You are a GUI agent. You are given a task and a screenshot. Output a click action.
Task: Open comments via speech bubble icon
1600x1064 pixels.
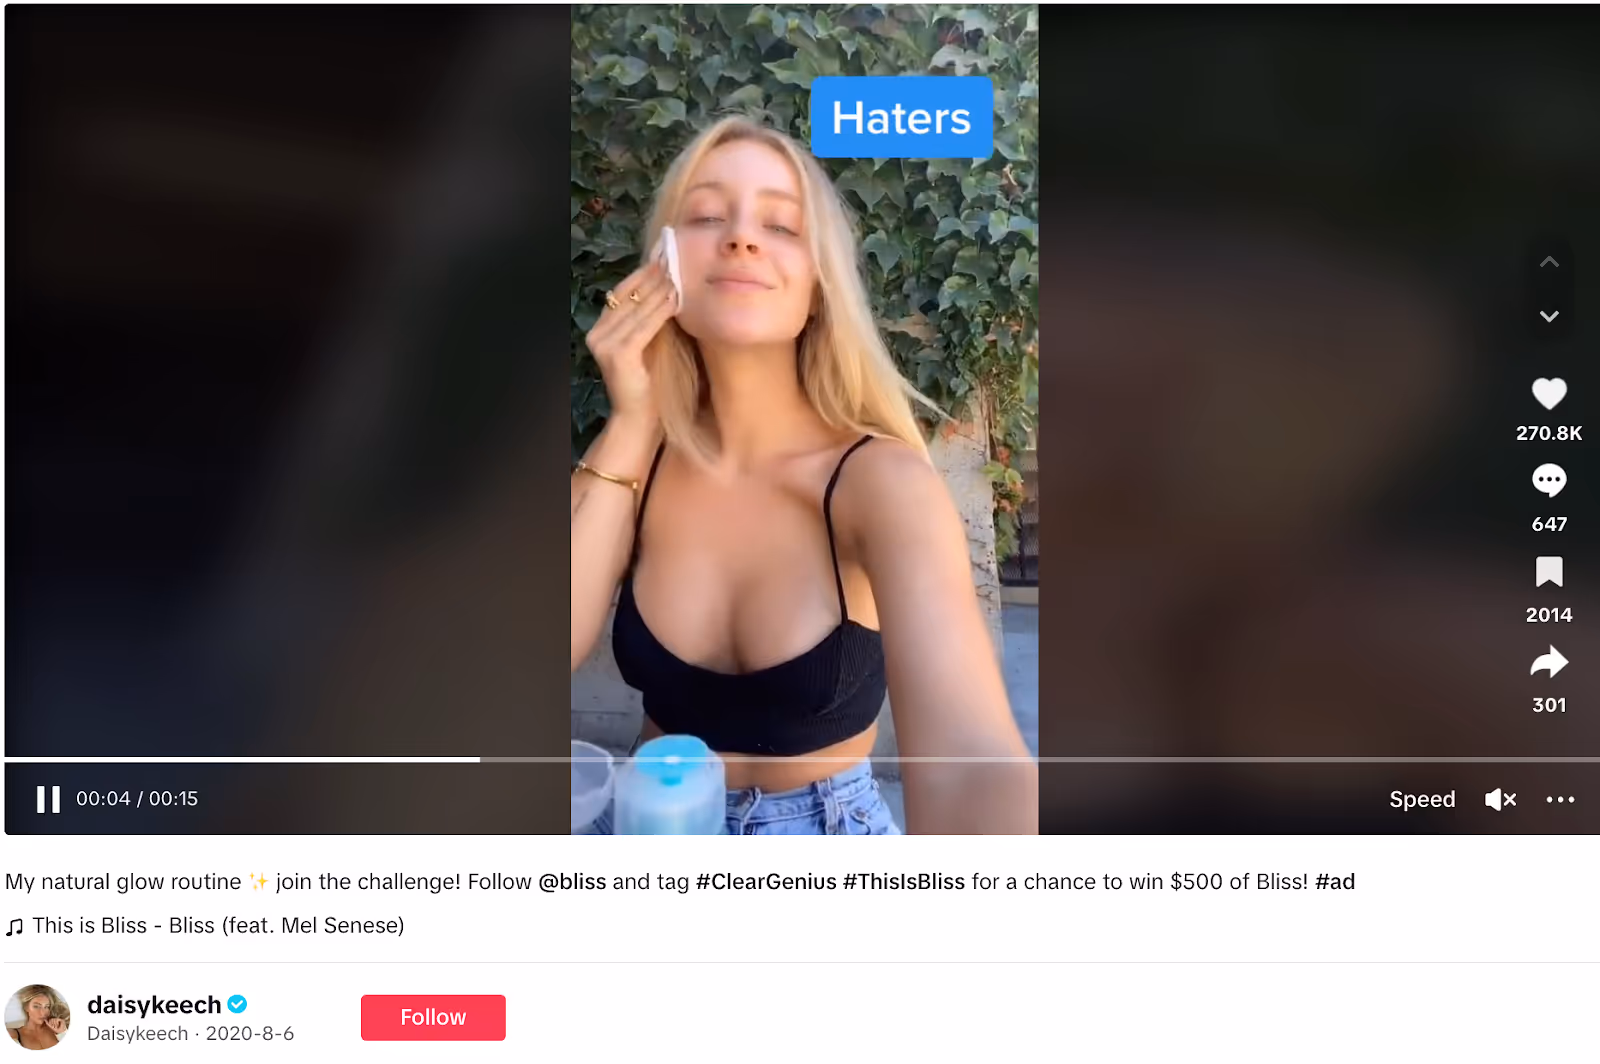coord(1549,481)
